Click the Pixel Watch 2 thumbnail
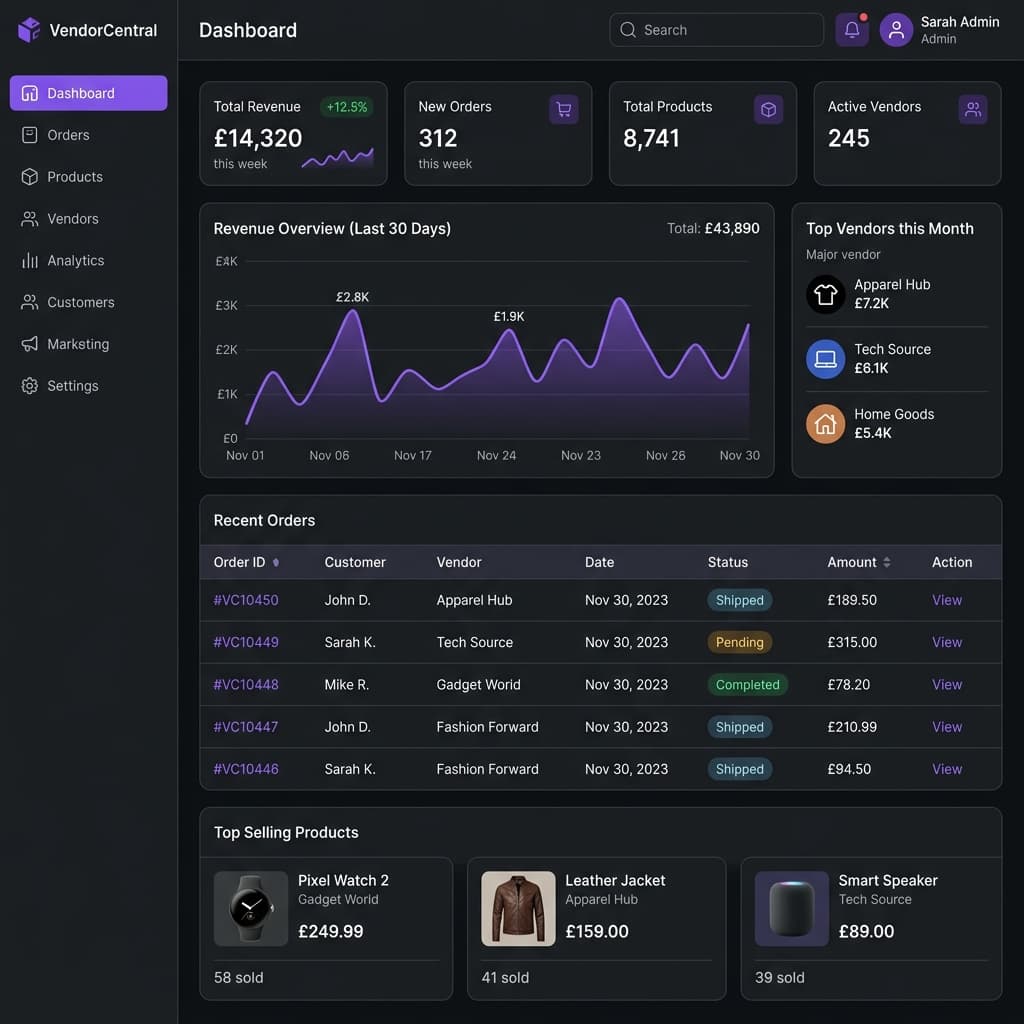The width and height of the screenshot is (1024, 1024). tap(251, 908)
